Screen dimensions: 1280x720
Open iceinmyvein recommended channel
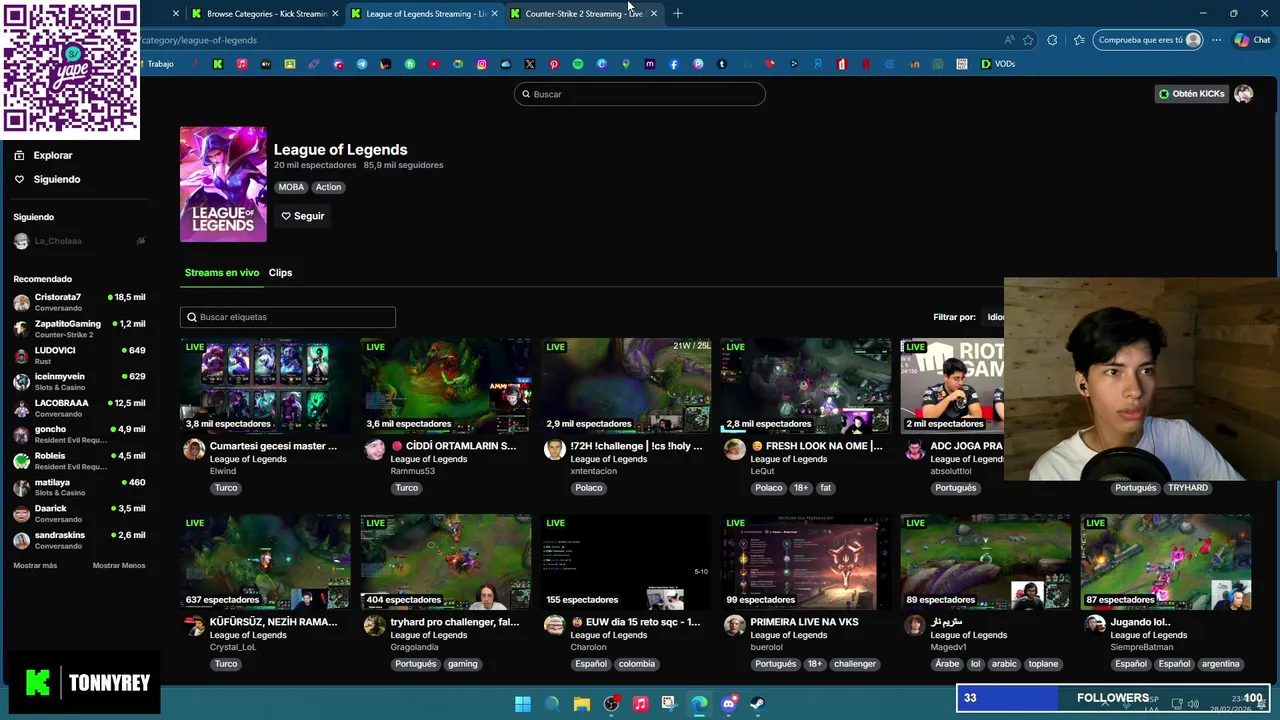(x=78, y=381)
